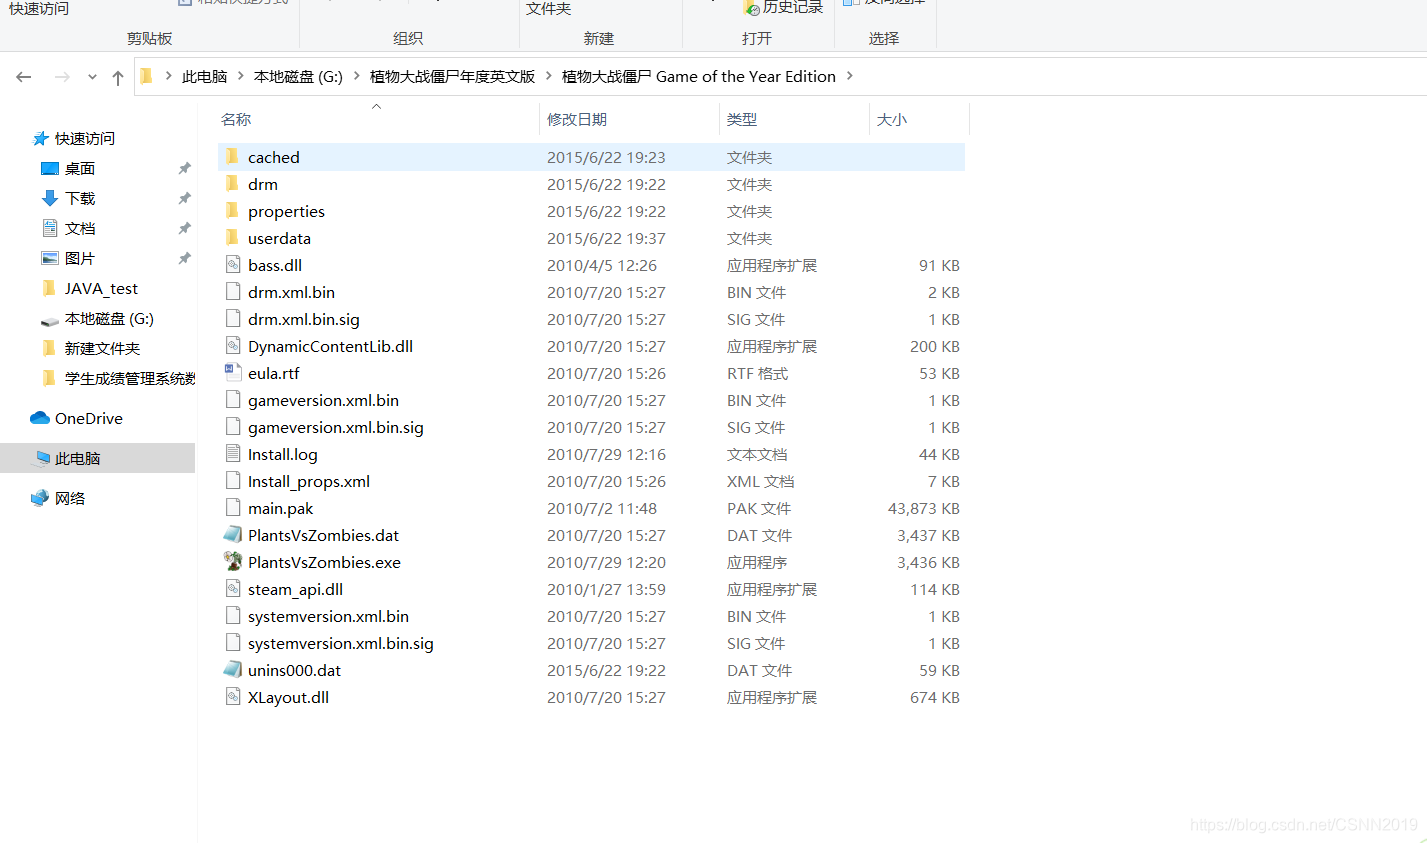Click the PAK 文件 type cell
Viewport: 1427px width, 843px height.
pyautogui.click(x=759, y=508)
